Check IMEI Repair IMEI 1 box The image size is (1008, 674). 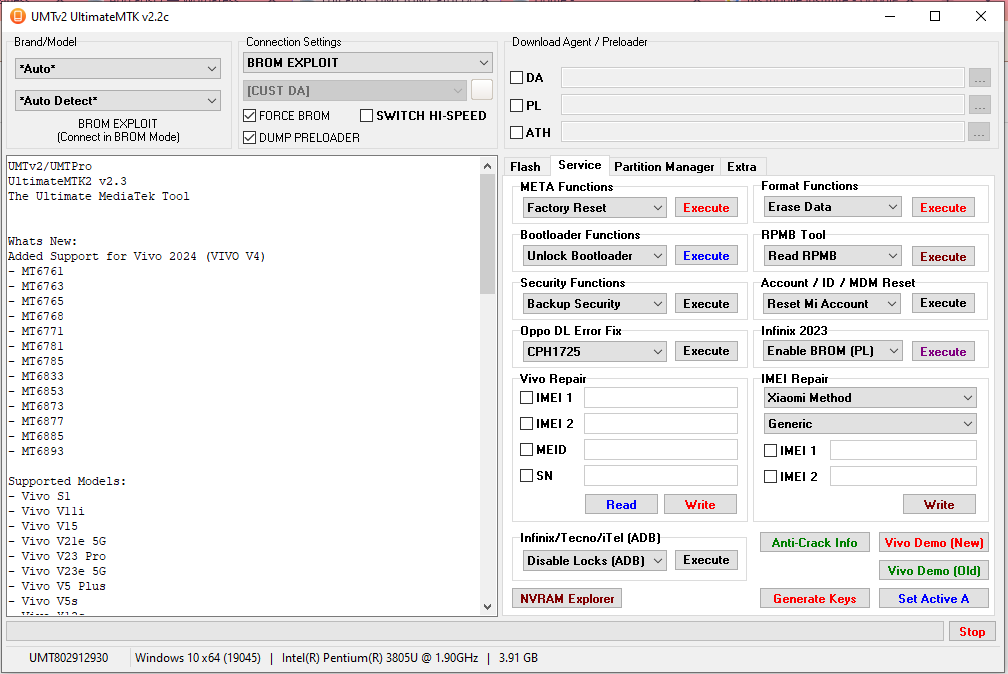(770, 450)
